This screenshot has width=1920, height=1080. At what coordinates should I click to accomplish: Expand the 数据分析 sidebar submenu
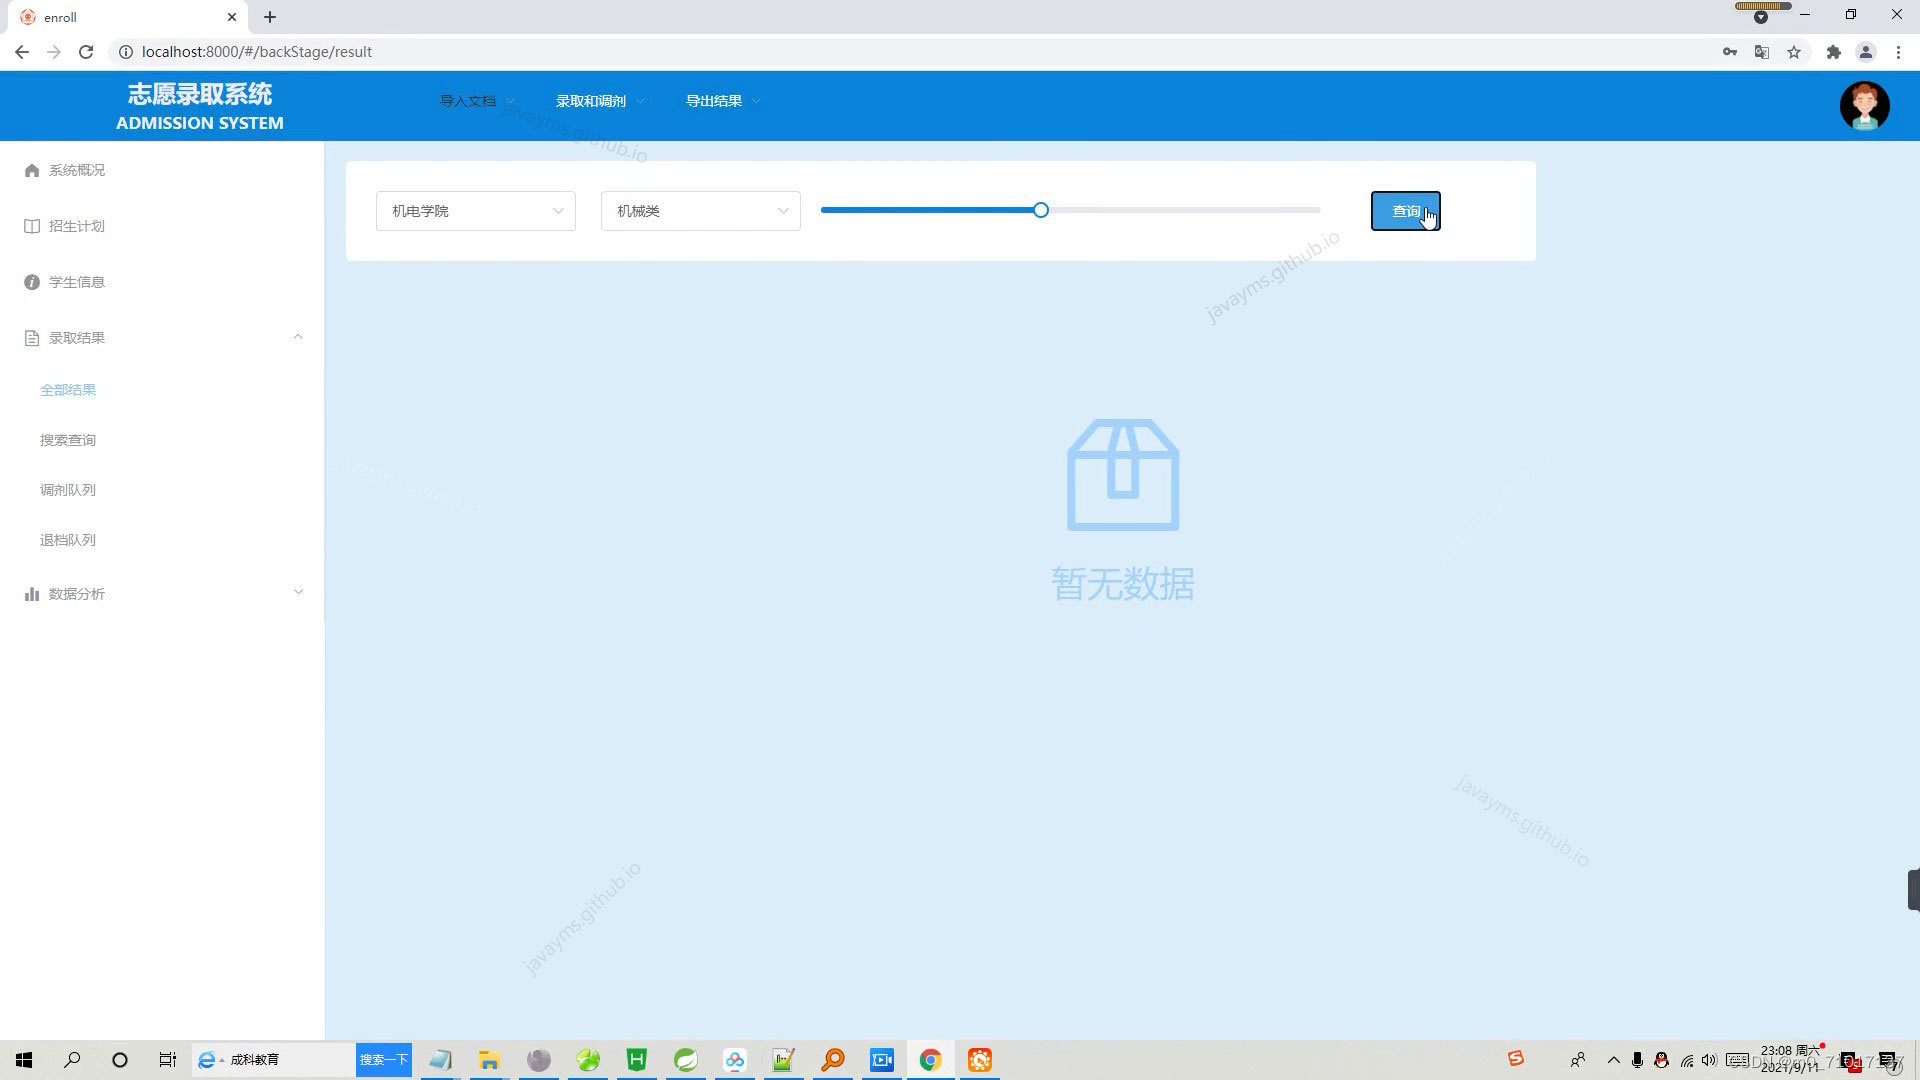point(298,593)
